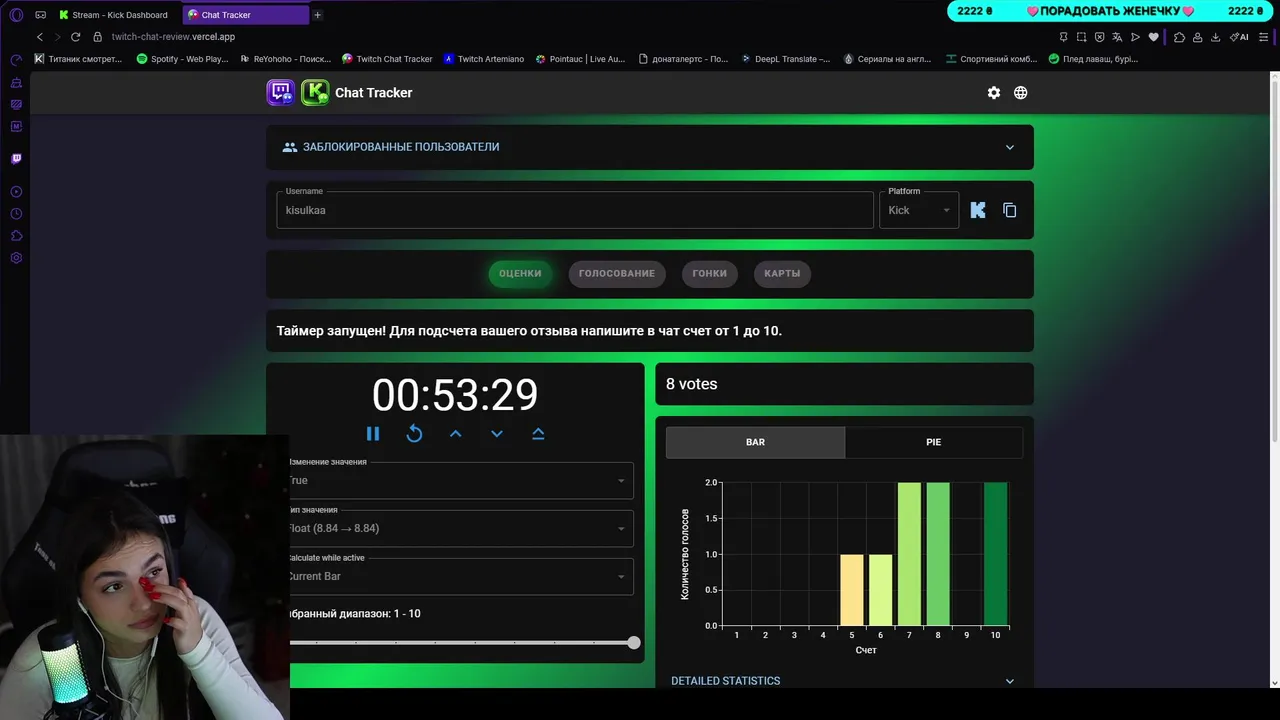Open the Spotify - Web Play... bookmark
The image size is (1280, 720).
182,59
